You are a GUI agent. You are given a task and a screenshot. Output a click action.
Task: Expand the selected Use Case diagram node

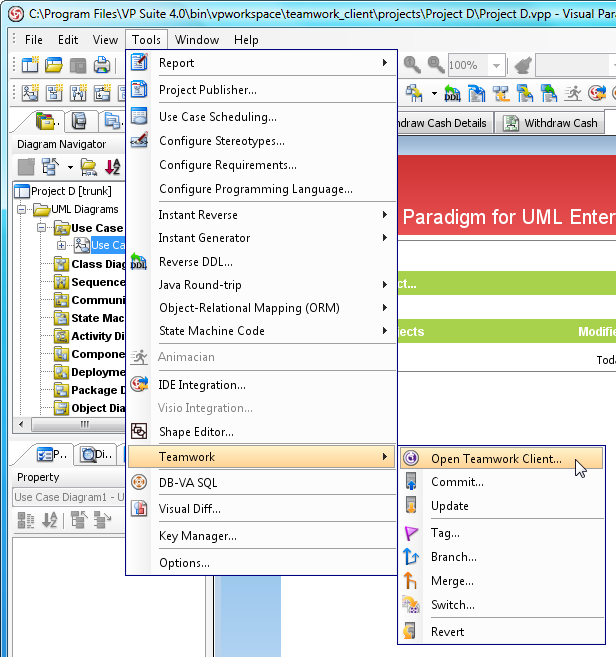61,245
